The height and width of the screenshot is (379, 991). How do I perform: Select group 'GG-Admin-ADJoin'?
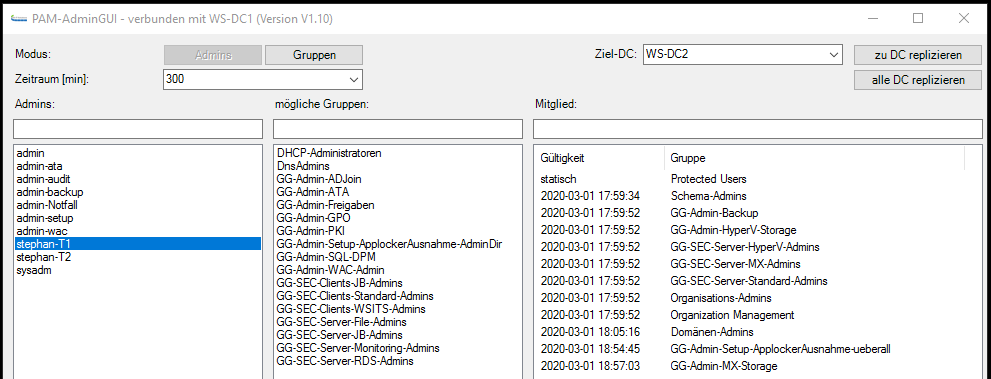[x=398, y=179]
